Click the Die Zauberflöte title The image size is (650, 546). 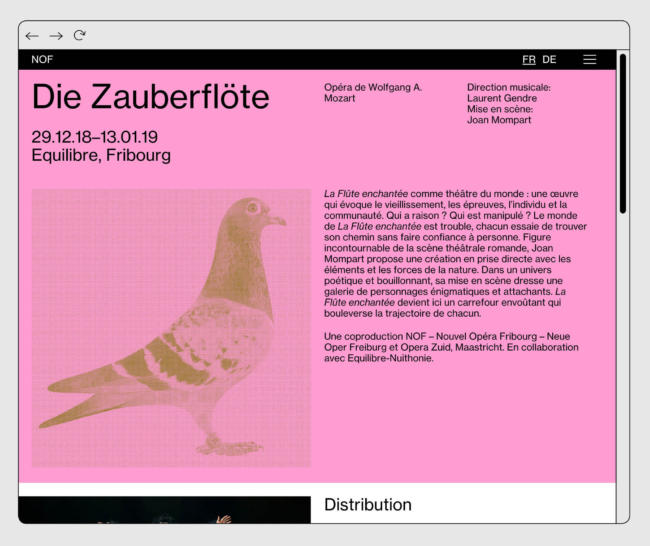point(150,97)
